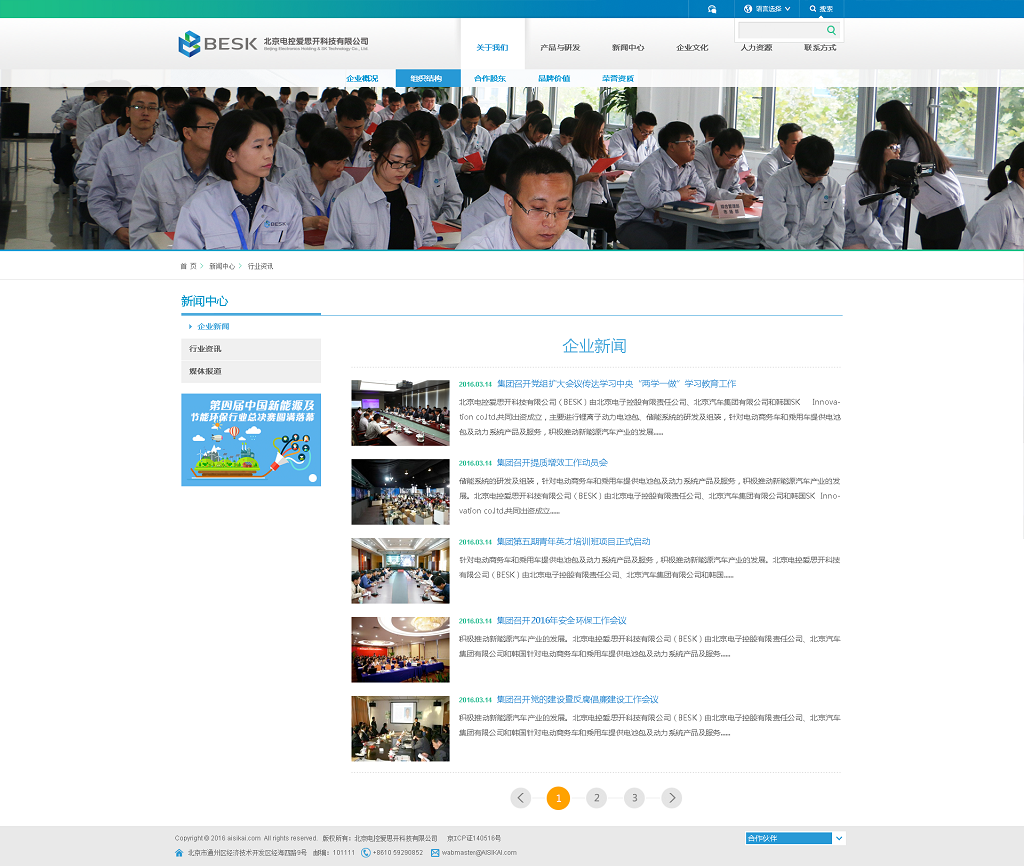Click the email envelope icon in footer

435,853
